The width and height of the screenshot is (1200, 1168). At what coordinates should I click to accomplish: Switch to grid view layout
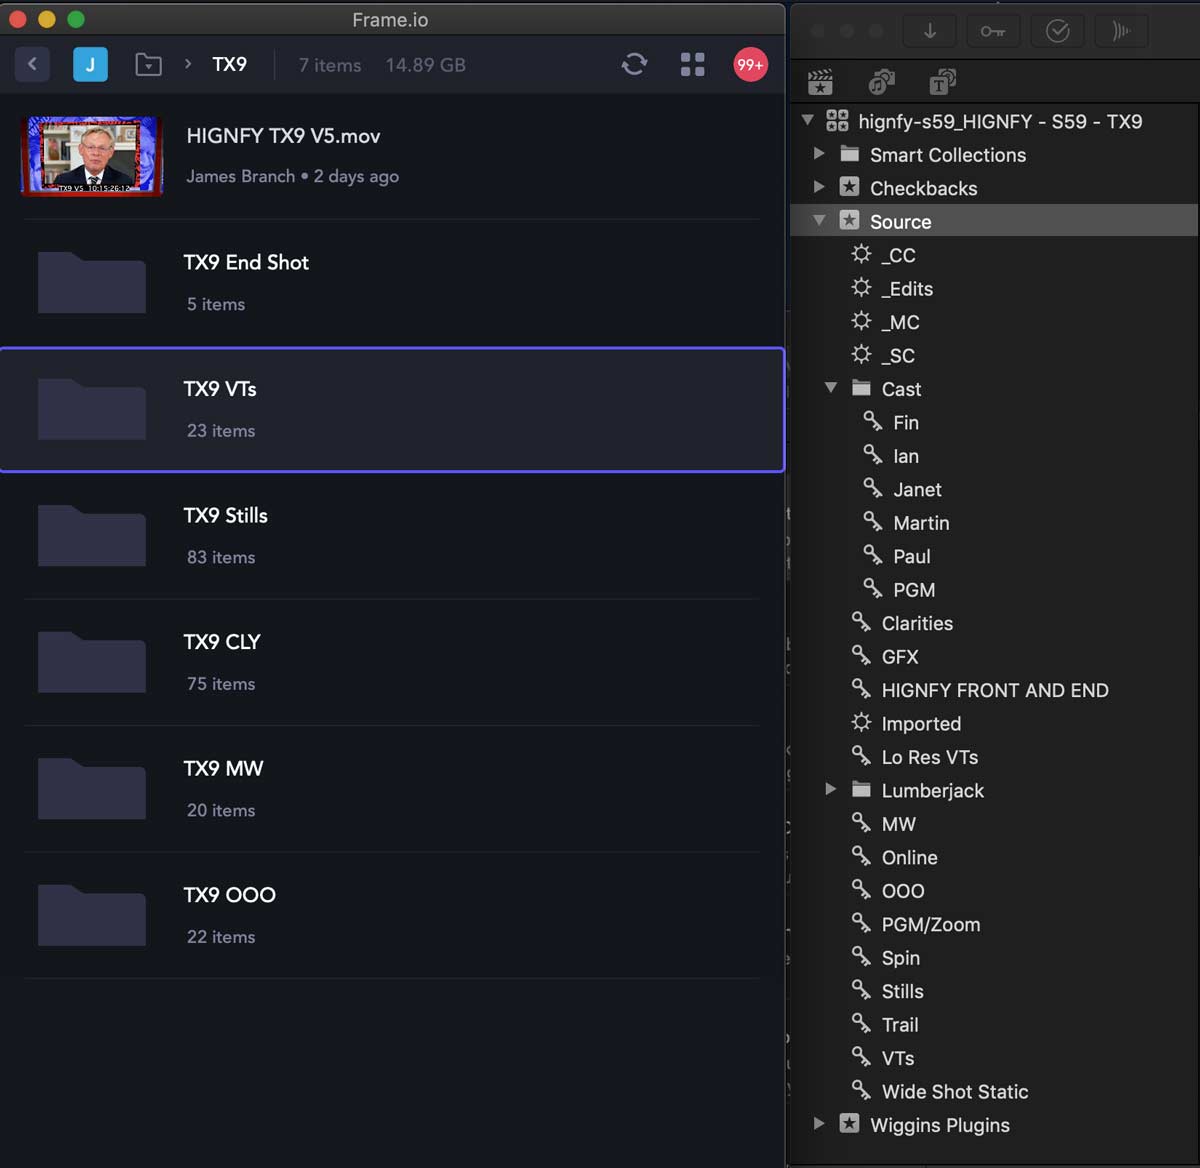click(692, 65)
